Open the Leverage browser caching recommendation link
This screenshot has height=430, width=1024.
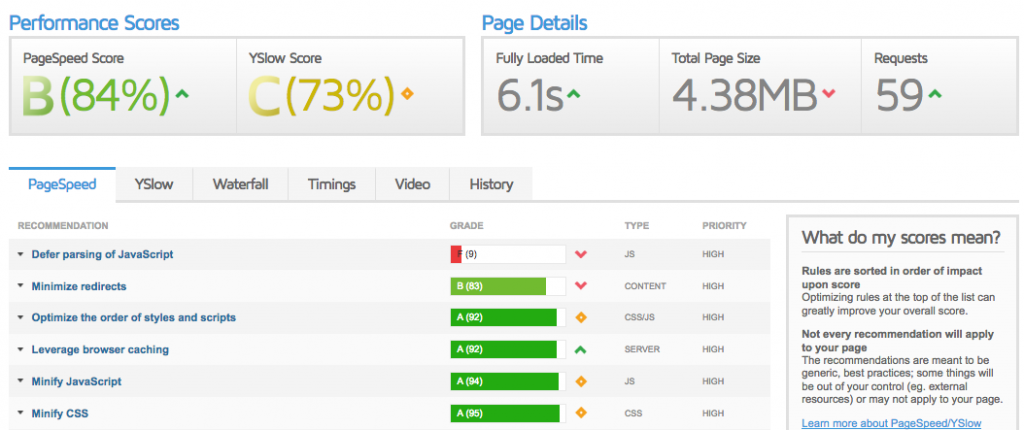coord(100,350)
